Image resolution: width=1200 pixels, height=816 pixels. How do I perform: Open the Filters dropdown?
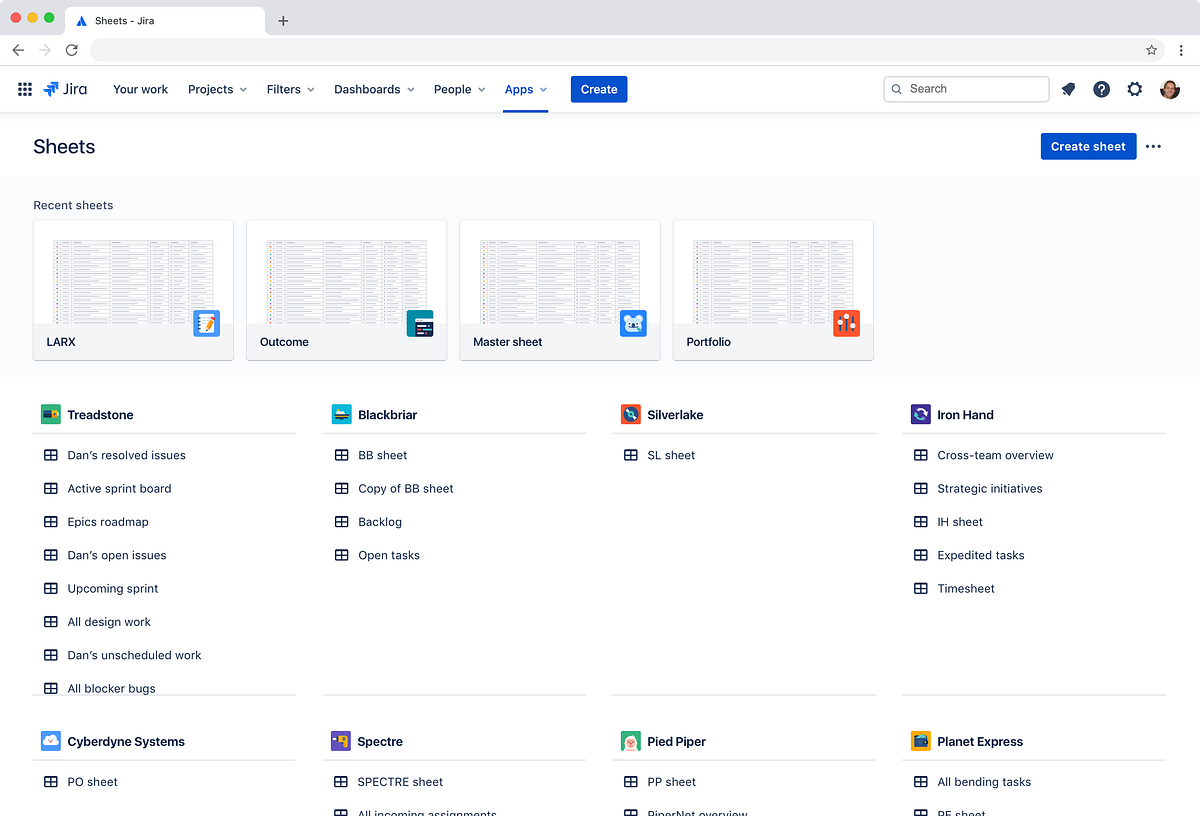pos(289,89)
